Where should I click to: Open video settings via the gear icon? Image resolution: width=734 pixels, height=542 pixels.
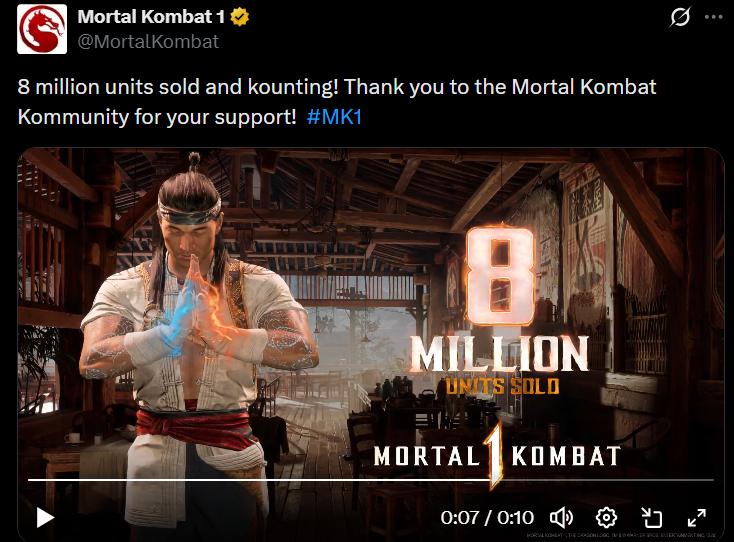pyautogui.click(x=606, y=518)
